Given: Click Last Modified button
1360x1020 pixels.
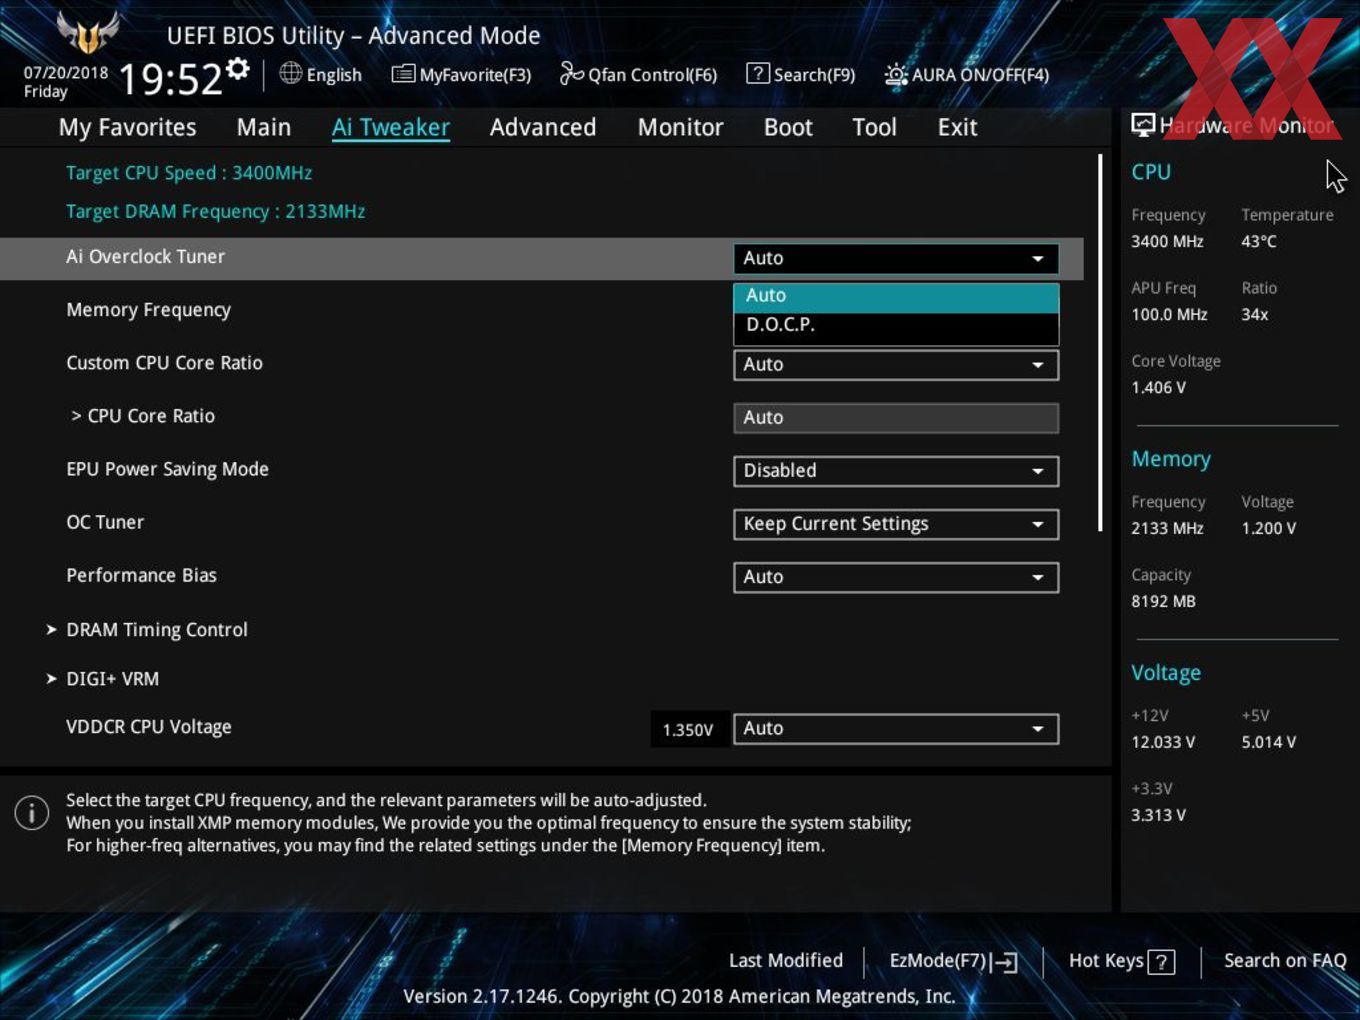Looking at the screenshot, I should coord(786,961).
